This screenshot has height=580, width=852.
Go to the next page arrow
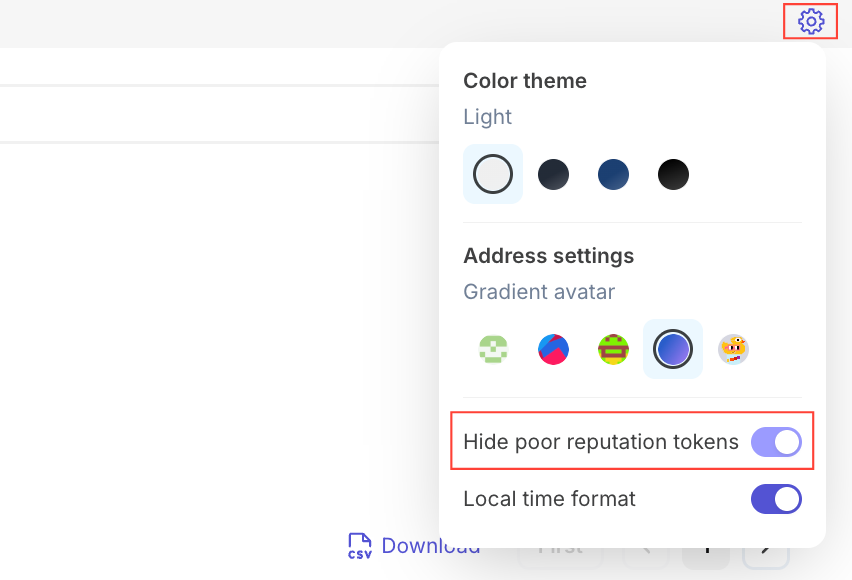[x=767, y=548]
